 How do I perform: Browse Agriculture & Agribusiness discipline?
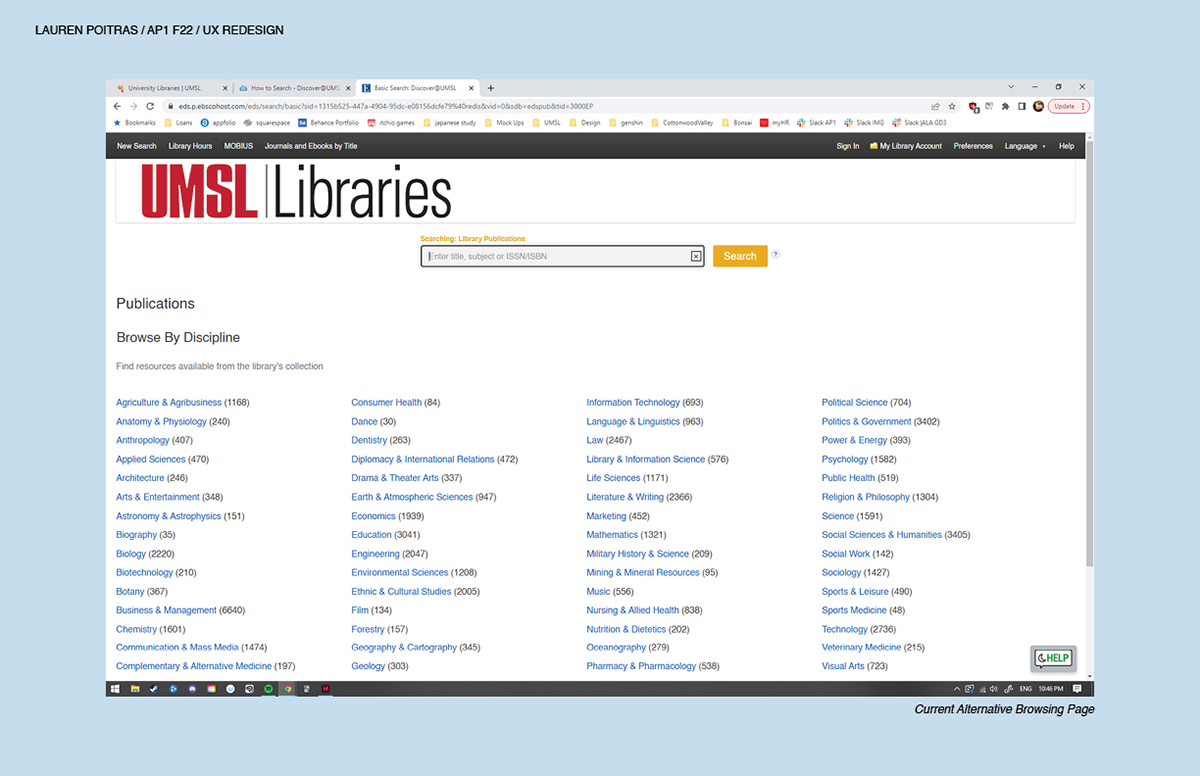tap(169, 403)
